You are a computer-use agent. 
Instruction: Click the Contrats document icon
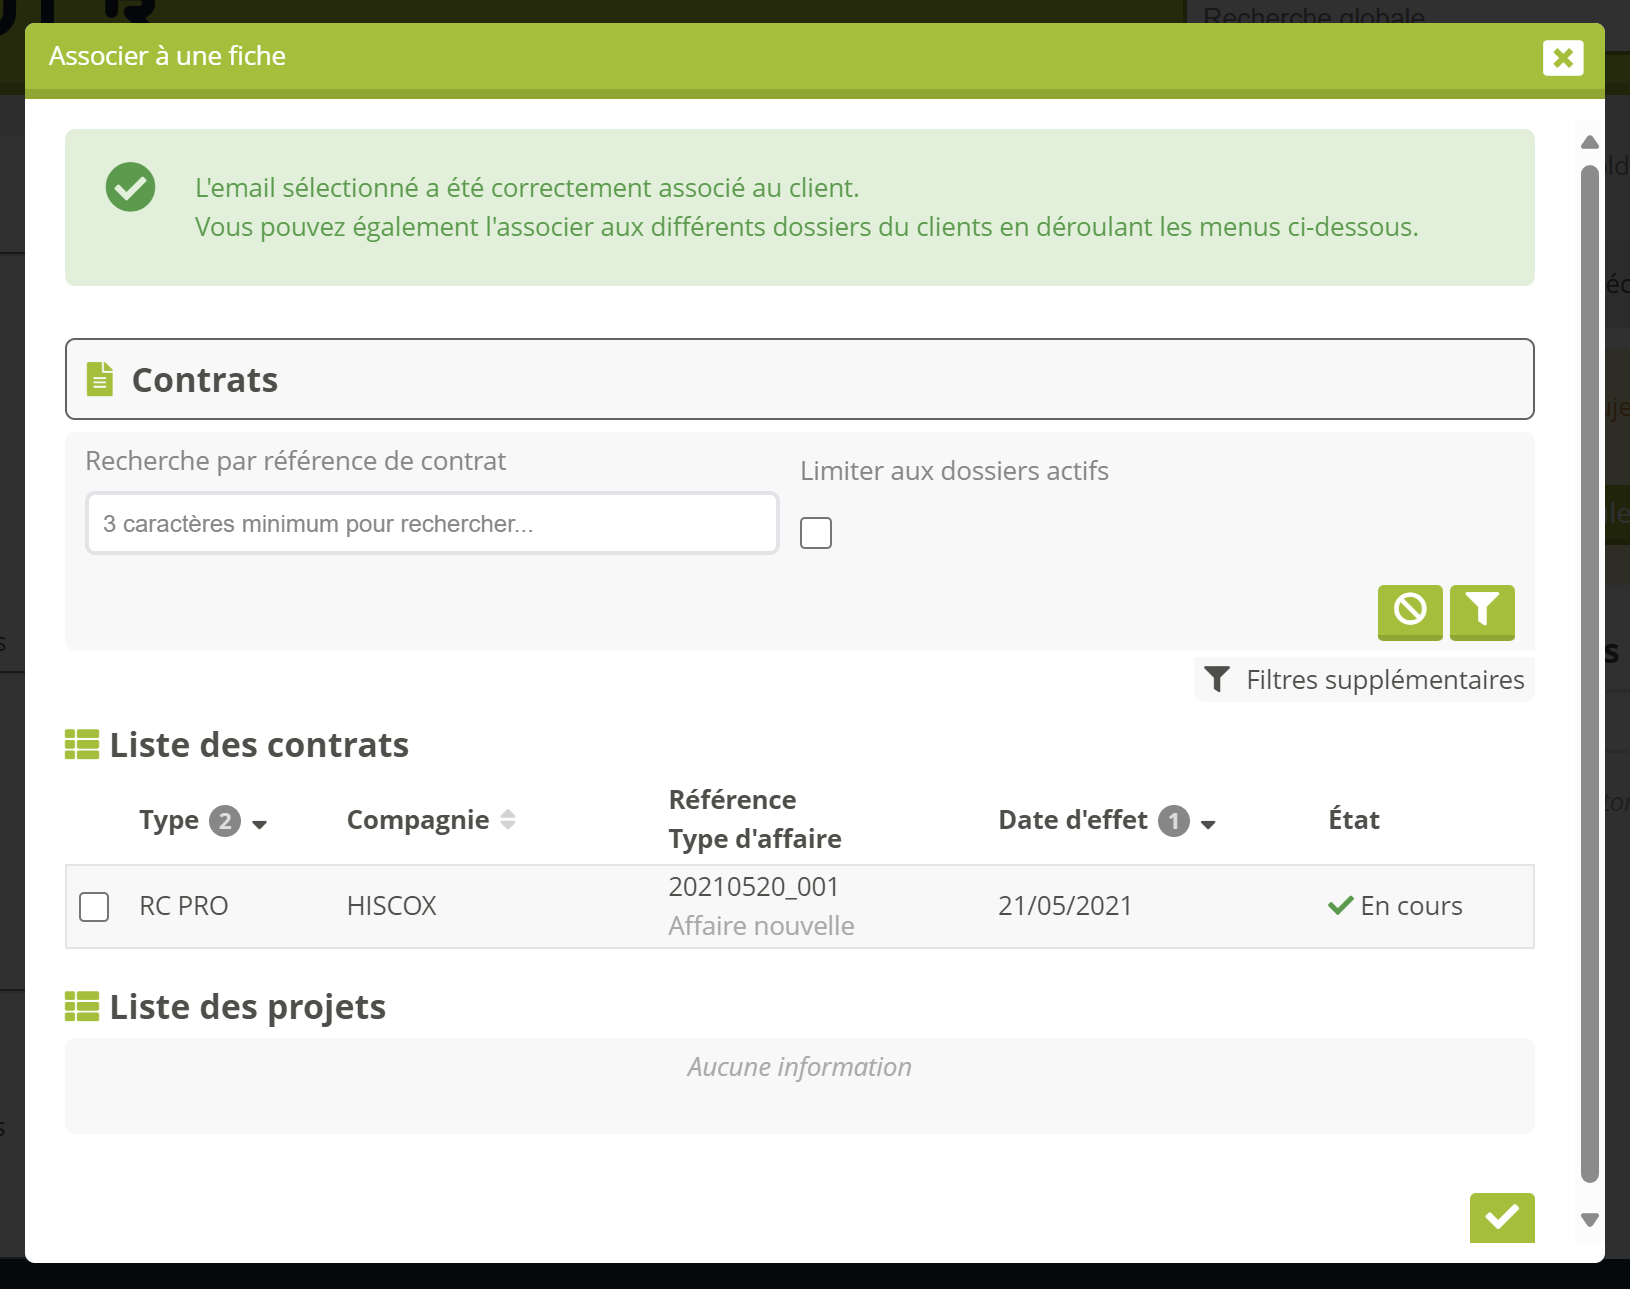click(100, 380)
